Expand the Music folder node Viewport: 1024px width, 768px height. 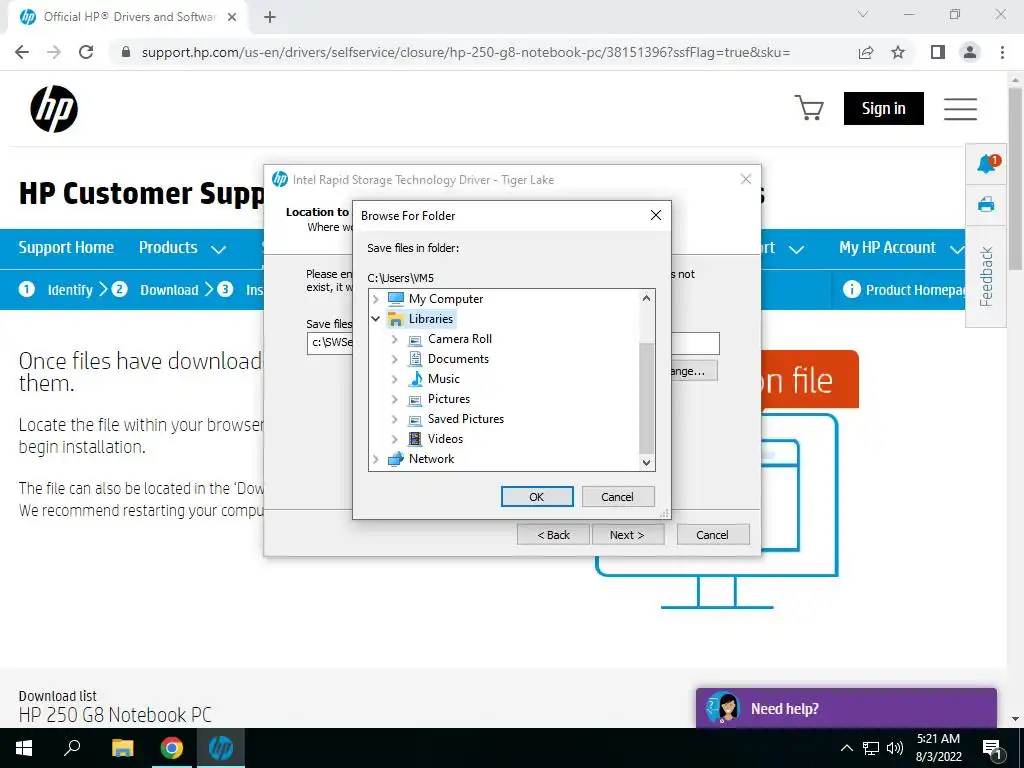pyautogui.click(x=394, y=379)
